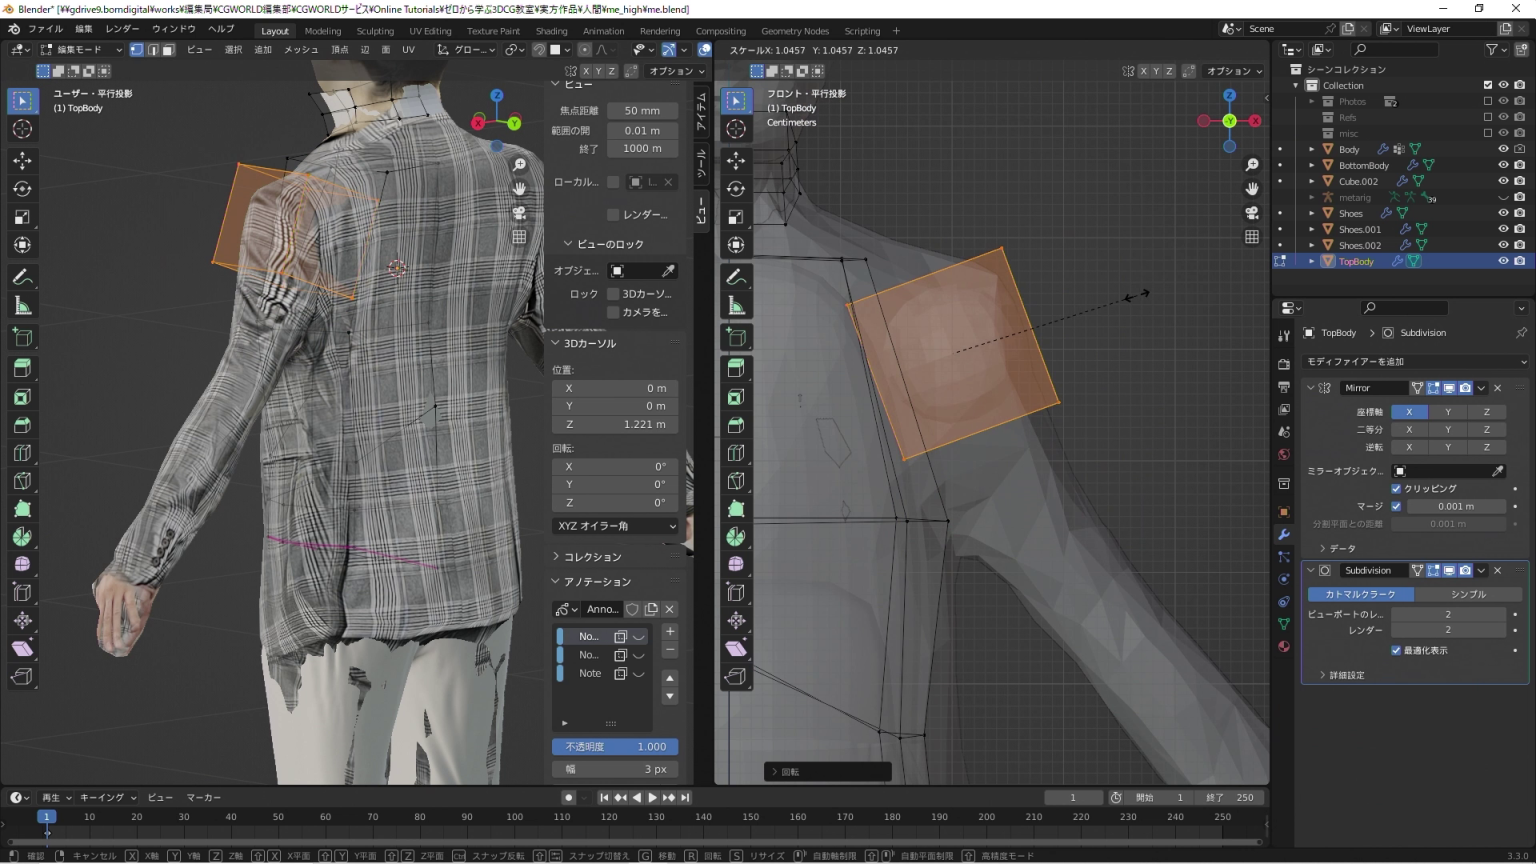
Task: Choose the Annotate pencil tool in left viewport
Action: pyautogui.click(x=22, y=277)
